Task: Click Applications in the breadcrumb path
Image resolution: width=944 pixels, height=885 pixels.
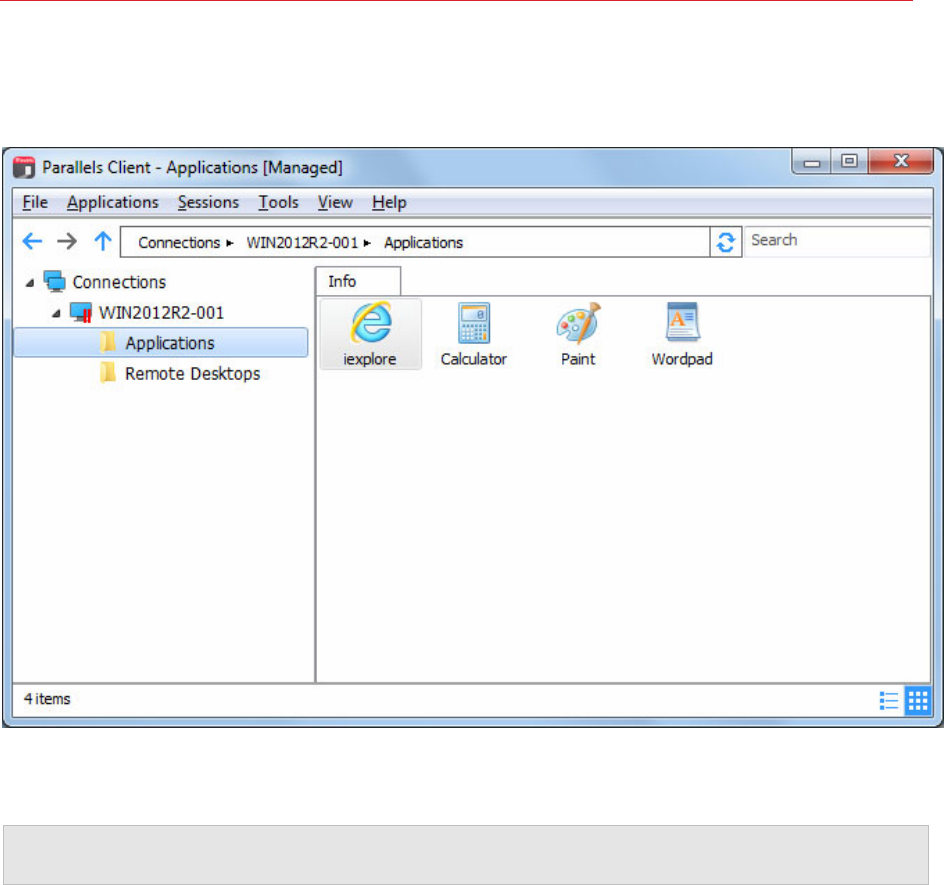Action: tap(424, 243)
